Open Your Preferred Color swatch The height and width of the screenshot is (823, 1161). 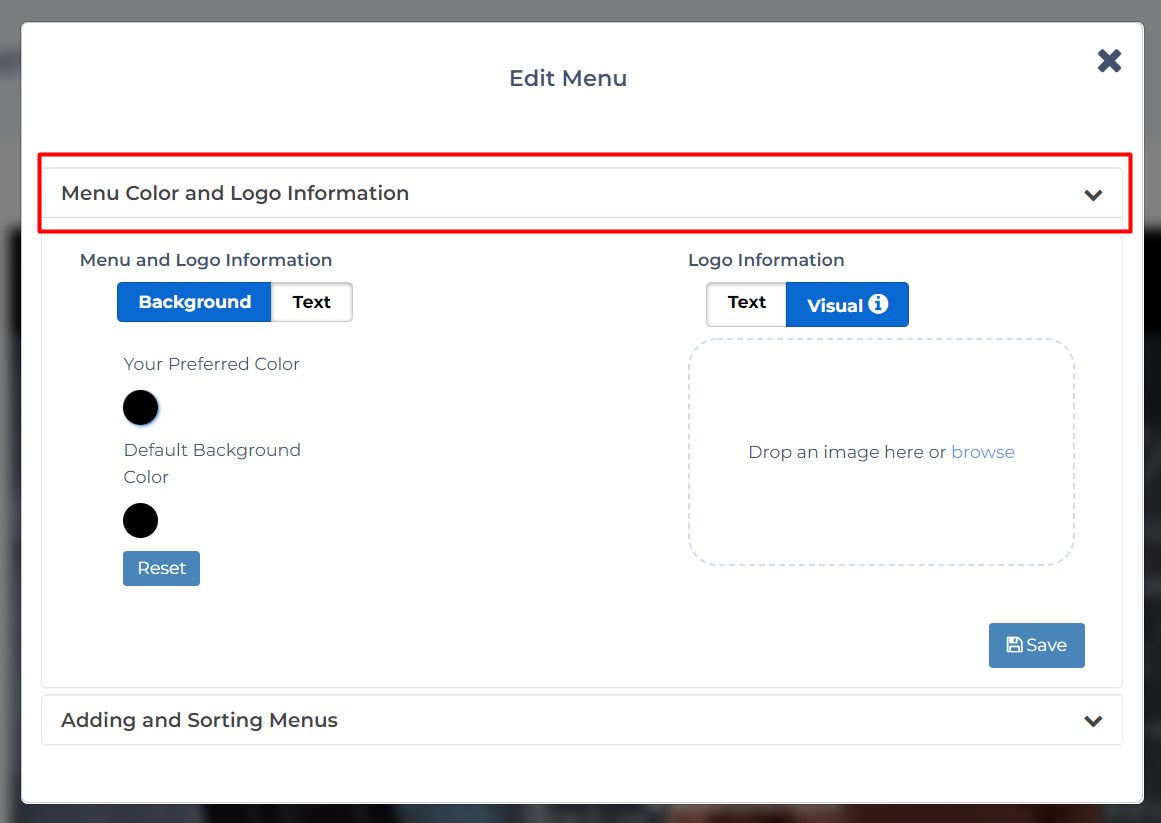click(x=140, y=408)
